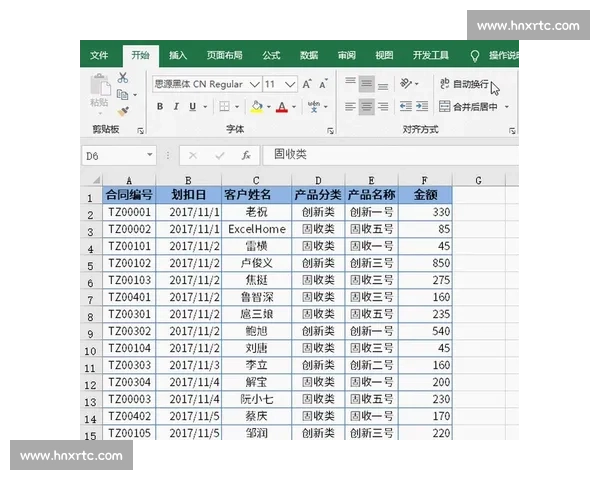
Task: Select the amount cell 850
Action: point(425,263)
